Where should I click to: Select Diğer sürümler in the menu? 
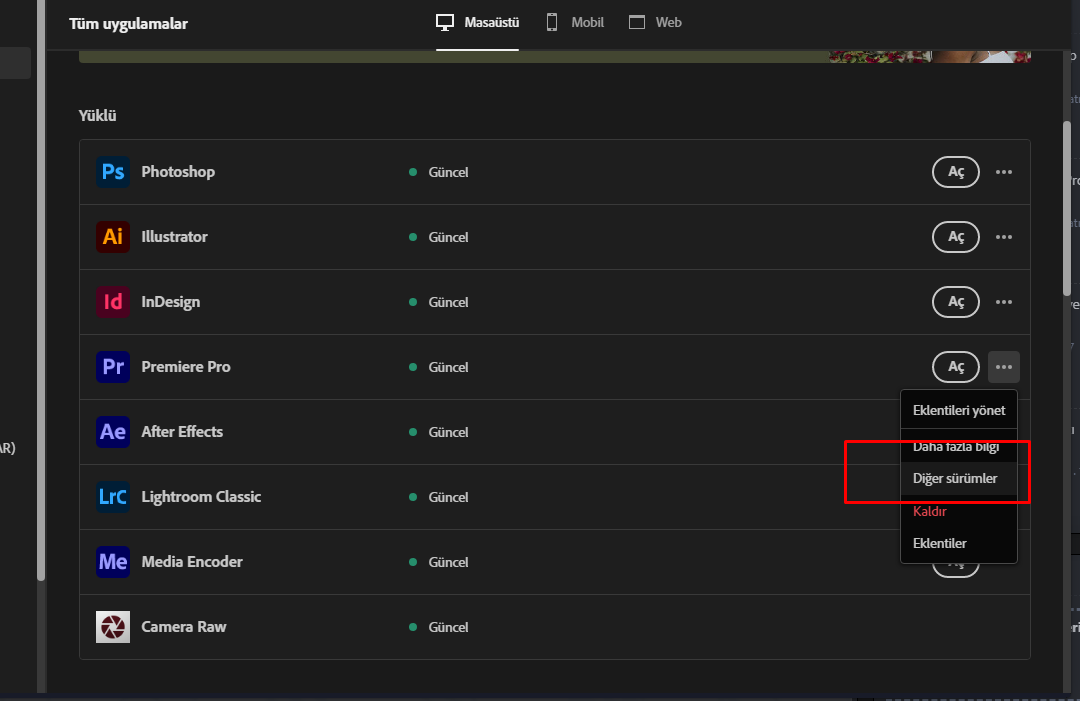[x=959, y=479]
